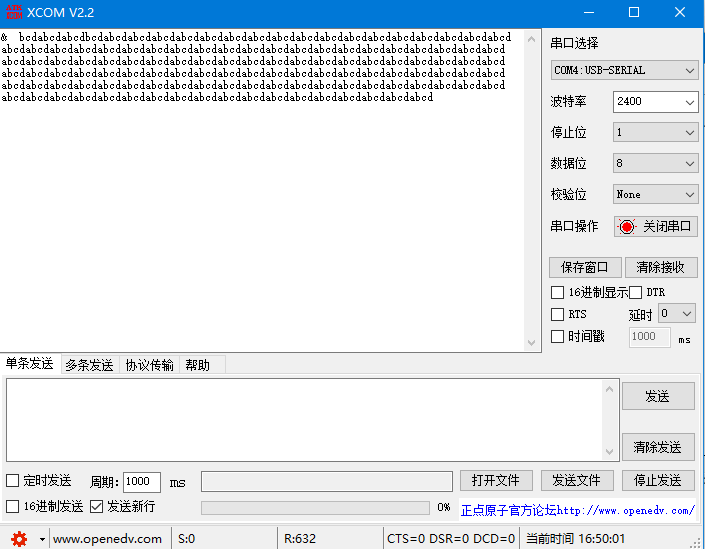Screen dimensions: 705x549
Task: Click the 清除接收 clear receive button
Action: [660, 268]
